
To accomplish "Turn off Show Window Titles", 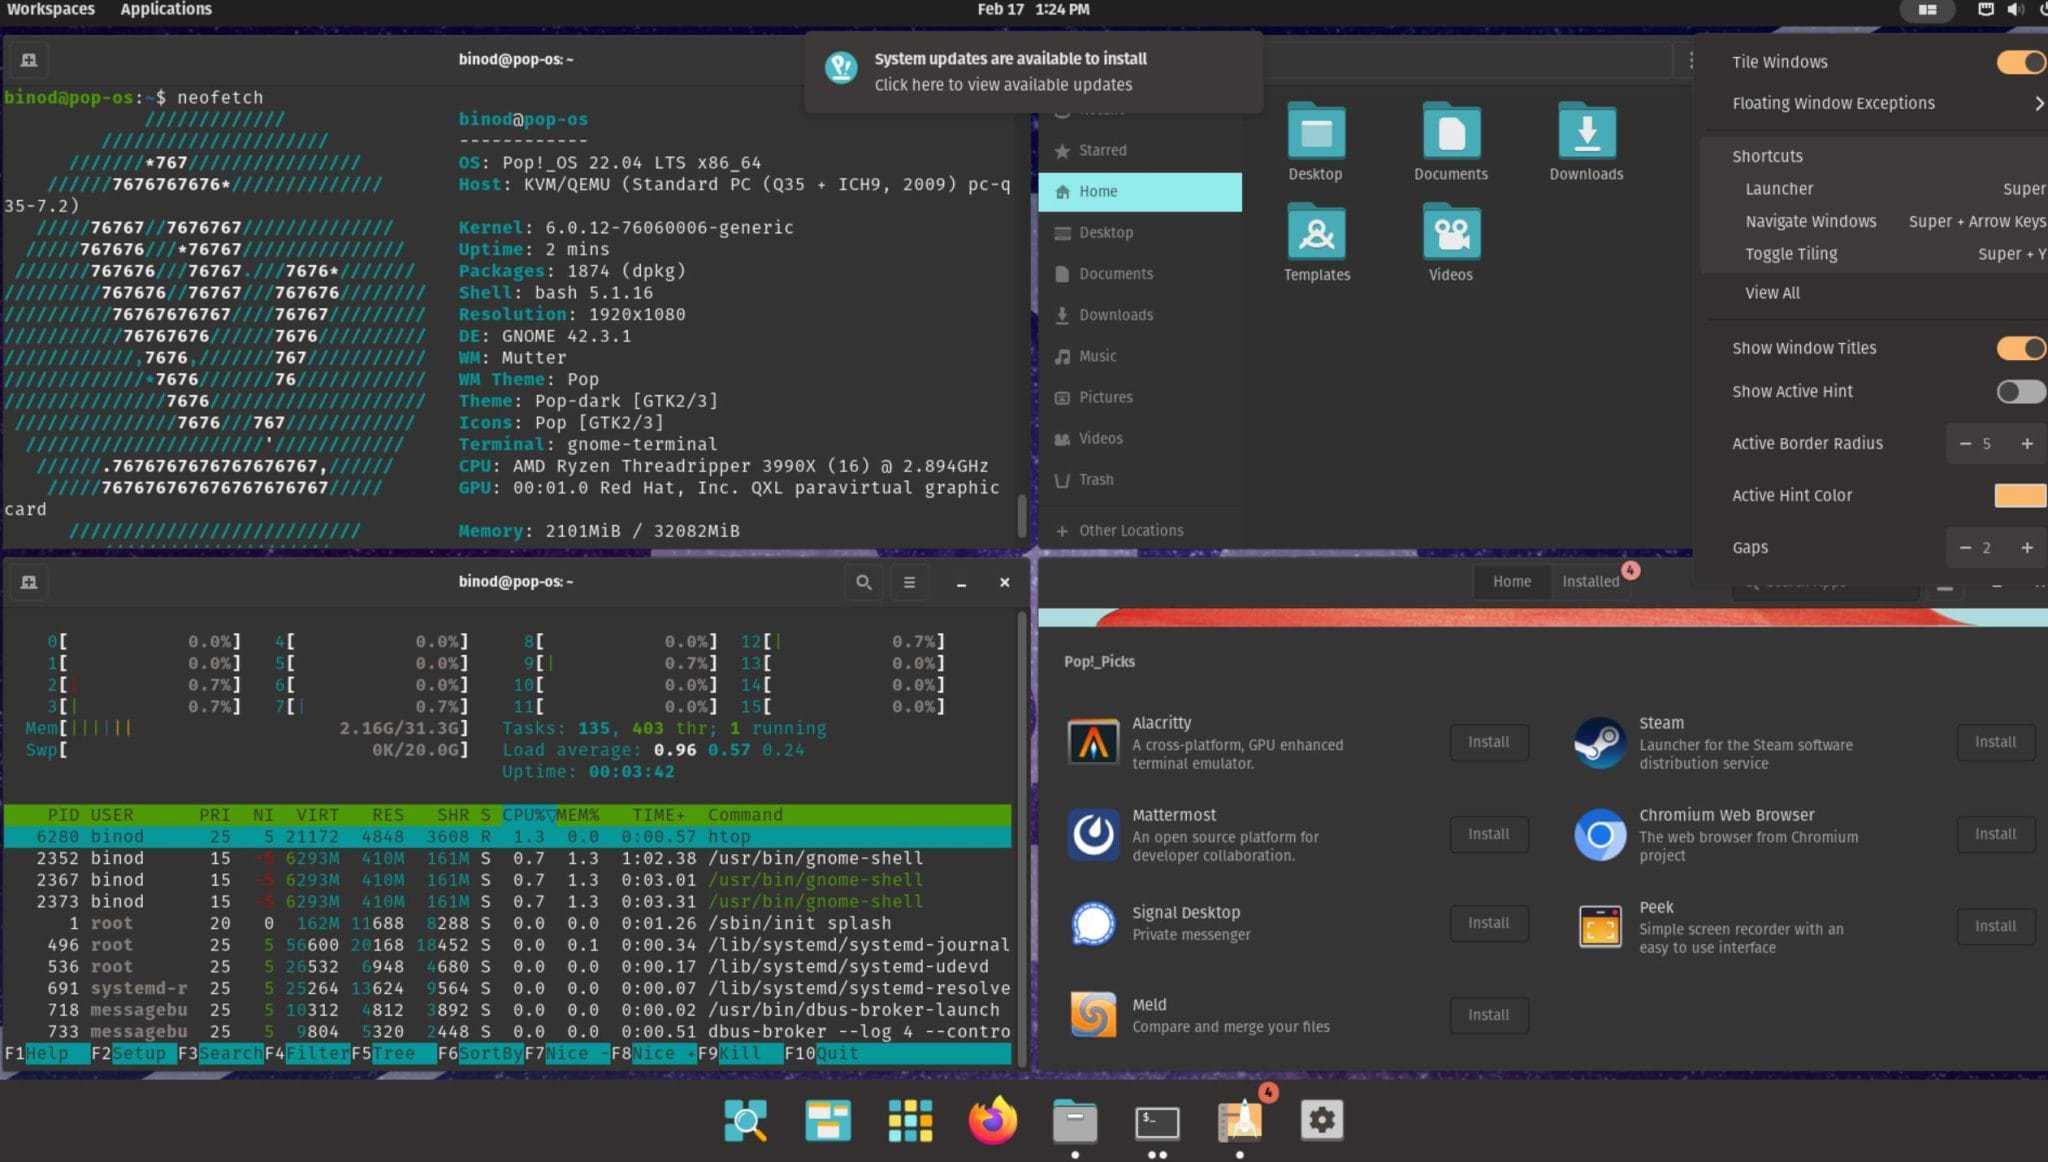I will coord(2019,347).
